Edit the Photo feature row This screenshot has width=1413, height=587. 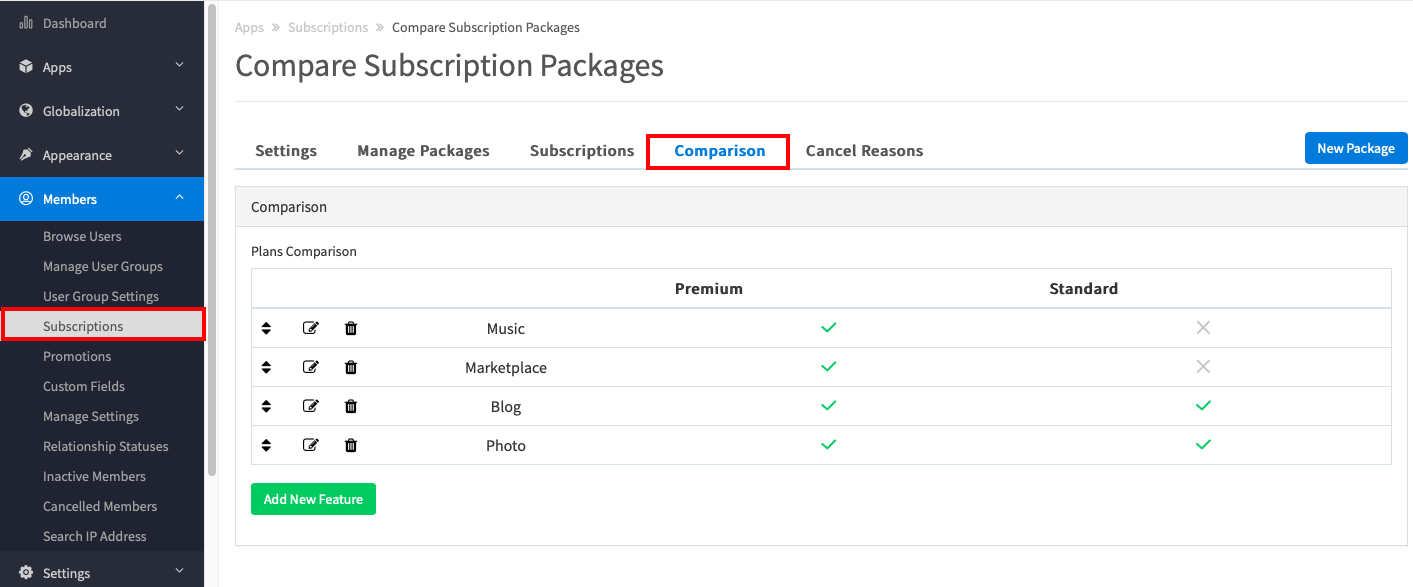(310, 445)
